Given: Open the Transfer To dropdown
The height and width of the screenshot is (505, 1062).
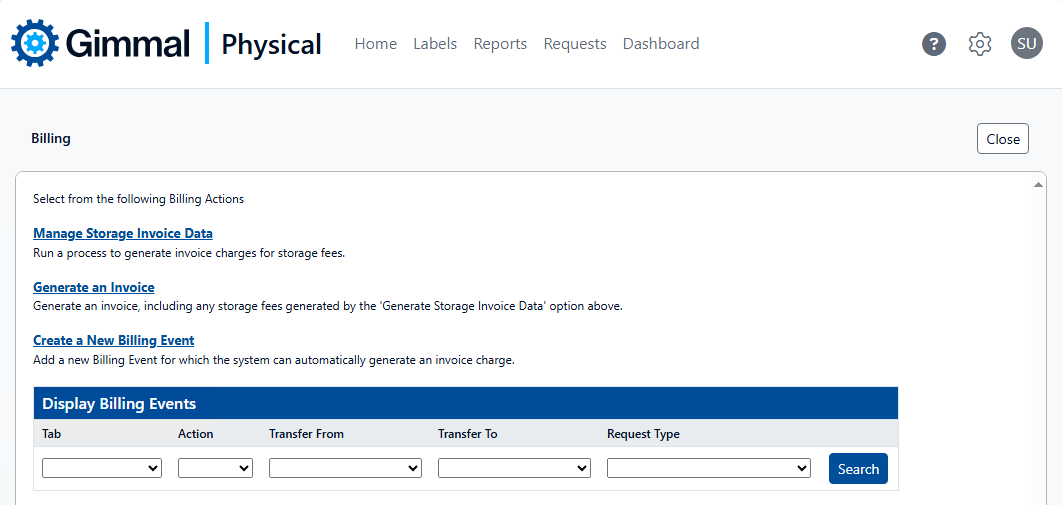Looking at the screenshot, I should click(x=514, y=468).
